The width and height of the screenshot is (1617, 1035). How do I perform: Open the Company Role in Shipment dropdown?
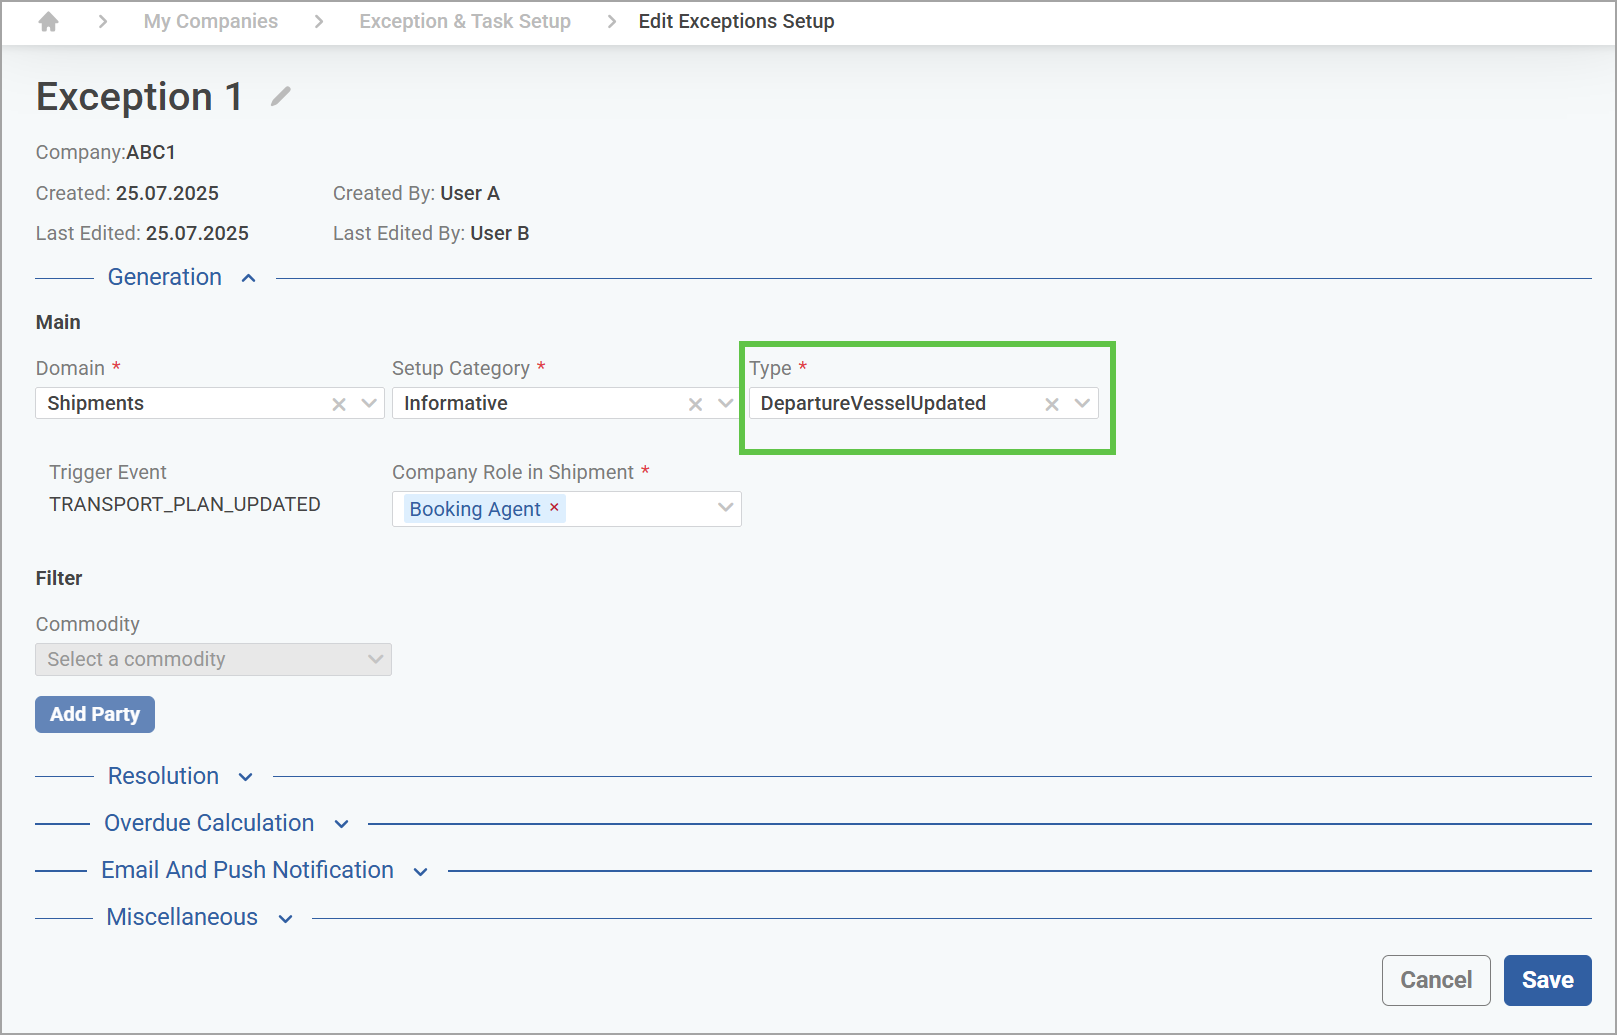pyautogui.click(x=726, y=508)
